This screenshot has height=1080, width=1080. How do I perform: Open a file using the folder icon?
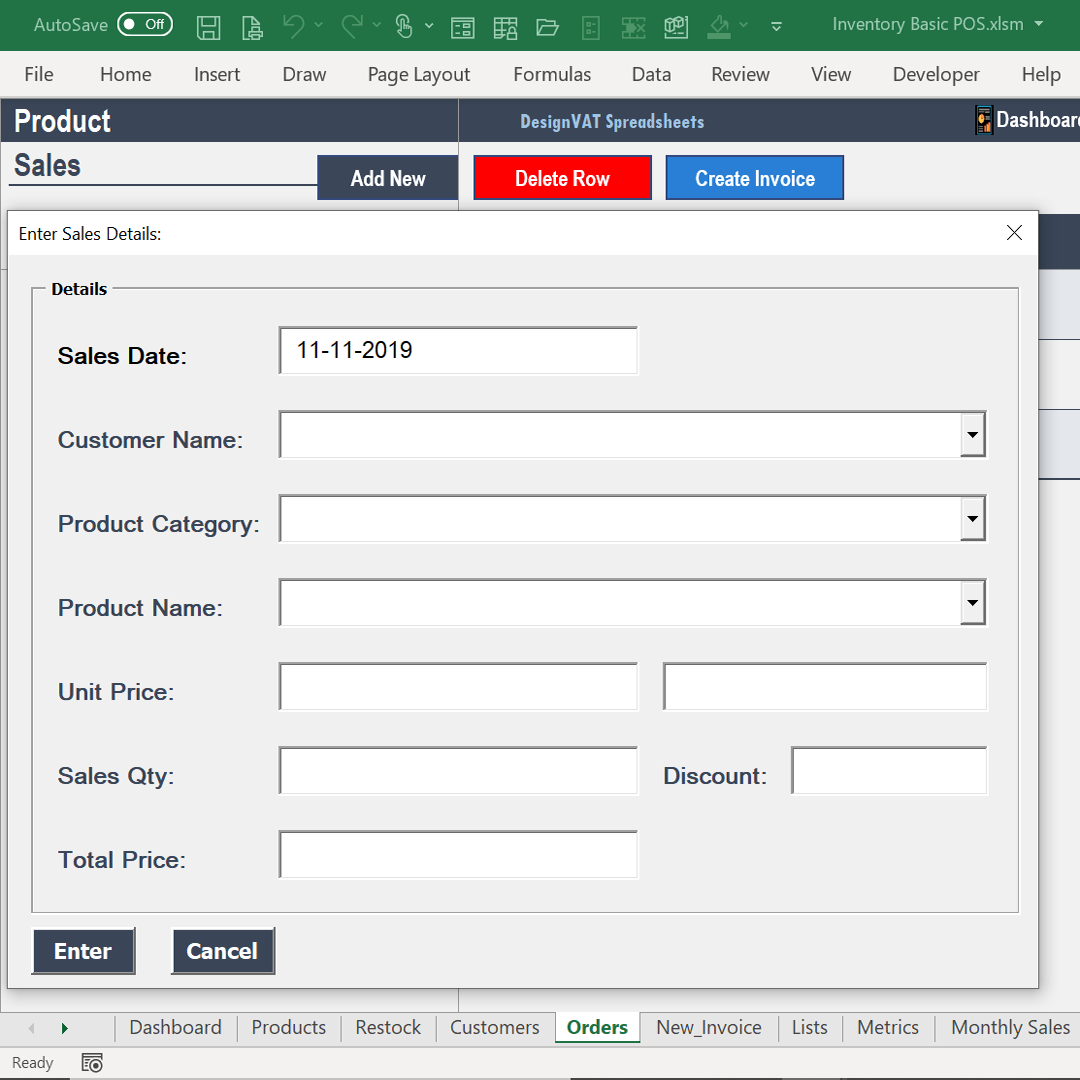[x=547, y=27]
